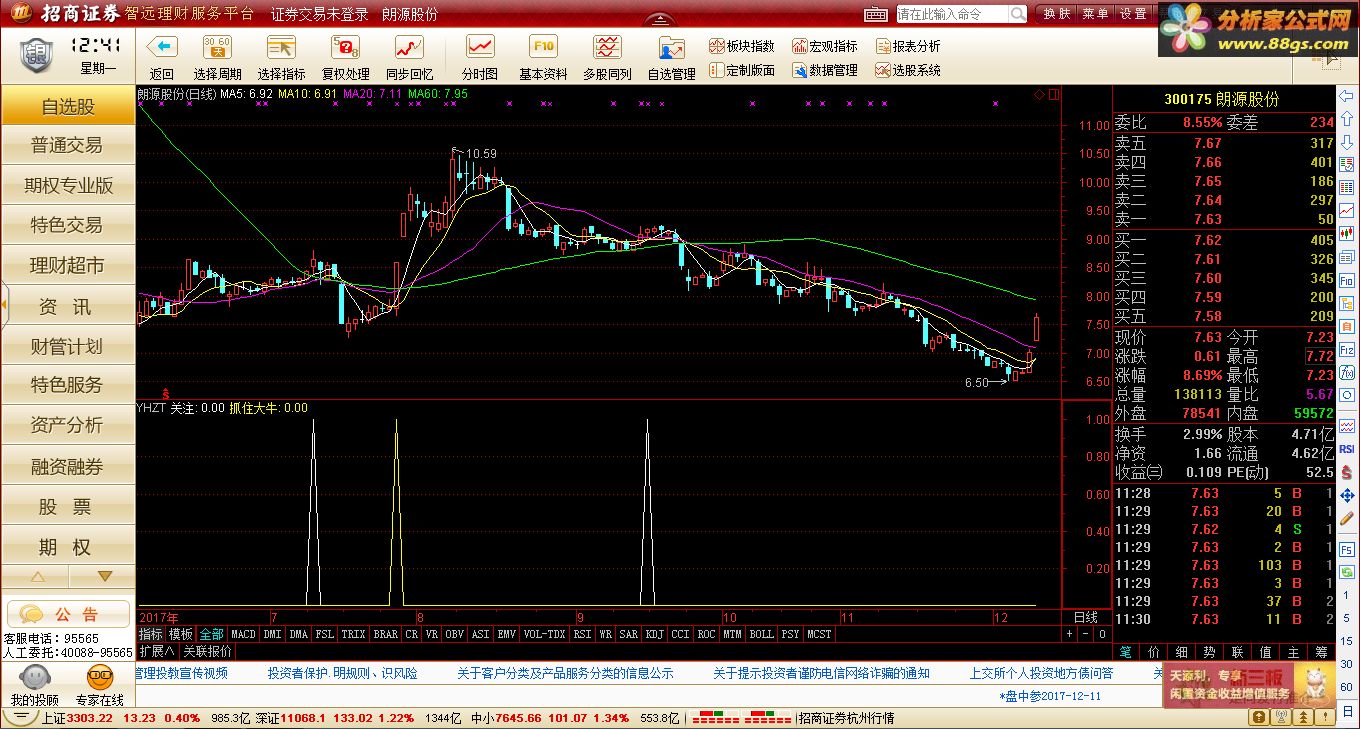Open link 上交所个人投资地方债问答
Image resolution: width=1360 pixels, height=729 pixels.
(1040, 674)
